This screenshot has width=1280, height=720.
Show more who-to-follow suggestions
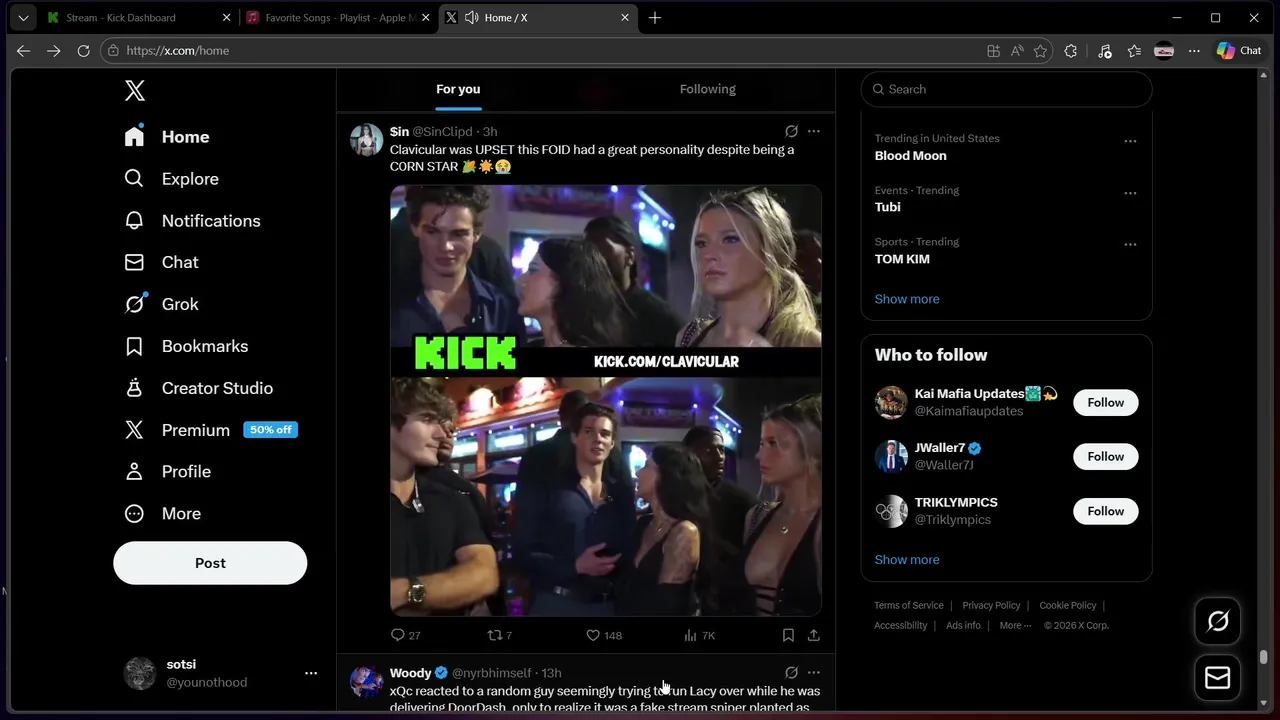pos(907,560)
